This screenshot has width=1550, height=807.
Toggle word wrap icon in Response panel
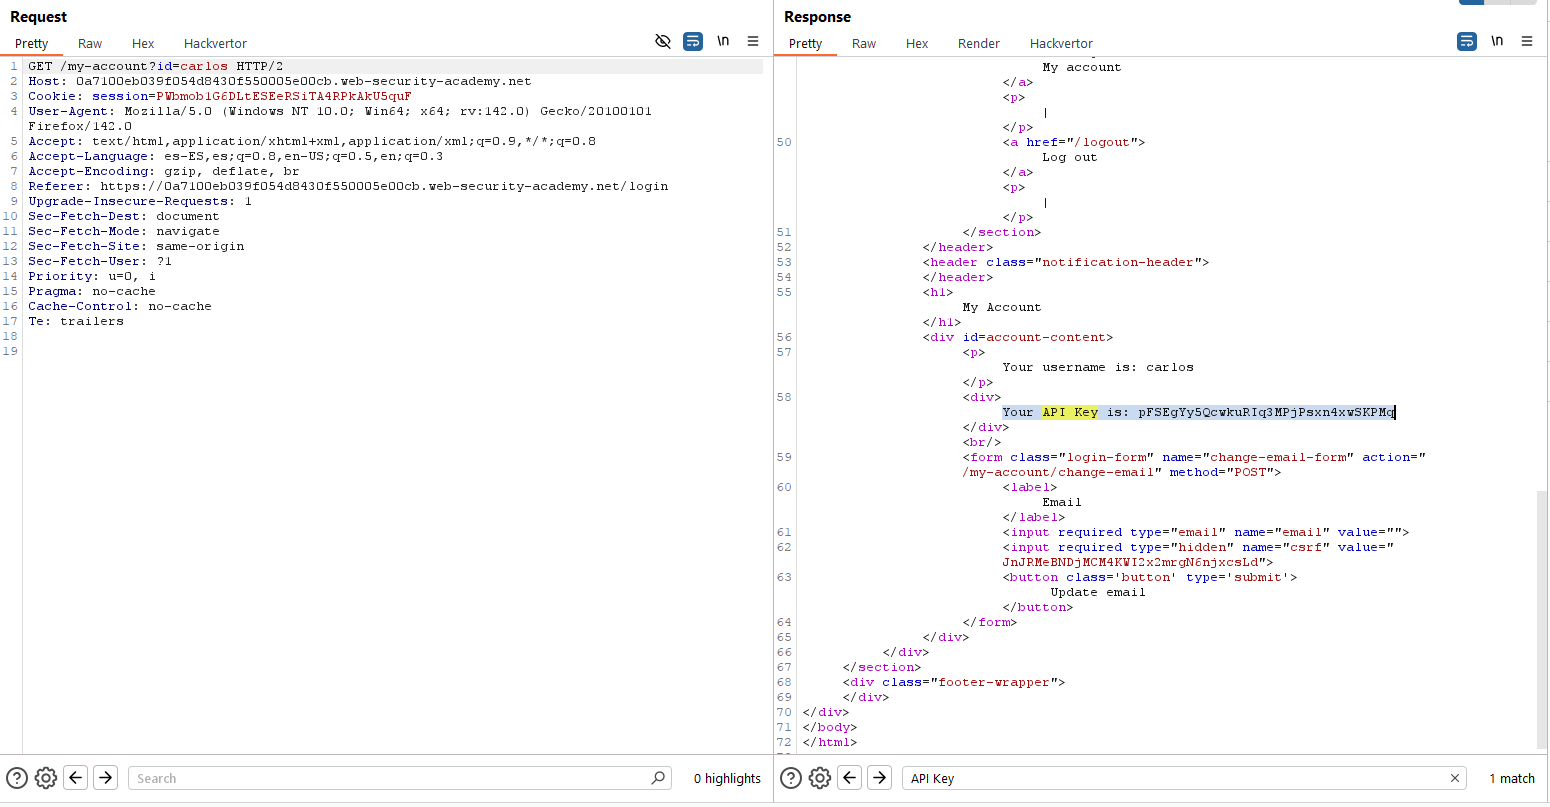[x=1466, y=41]
